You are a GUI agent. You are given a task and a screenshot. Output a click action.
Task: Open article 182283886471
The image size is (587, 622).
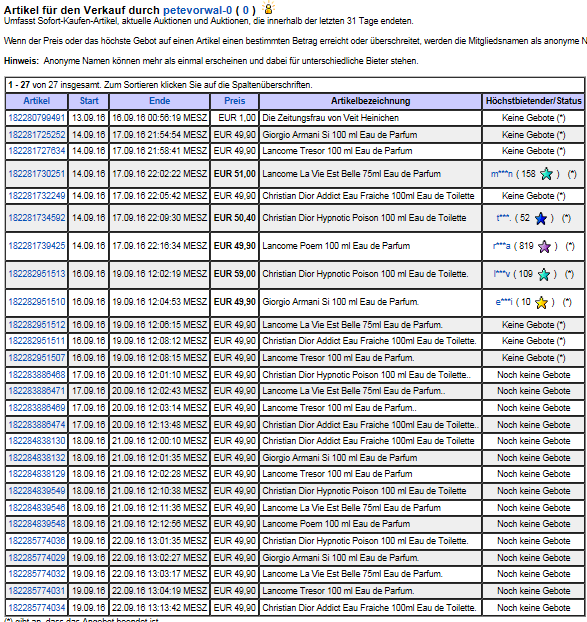click(x=36, y=391)
